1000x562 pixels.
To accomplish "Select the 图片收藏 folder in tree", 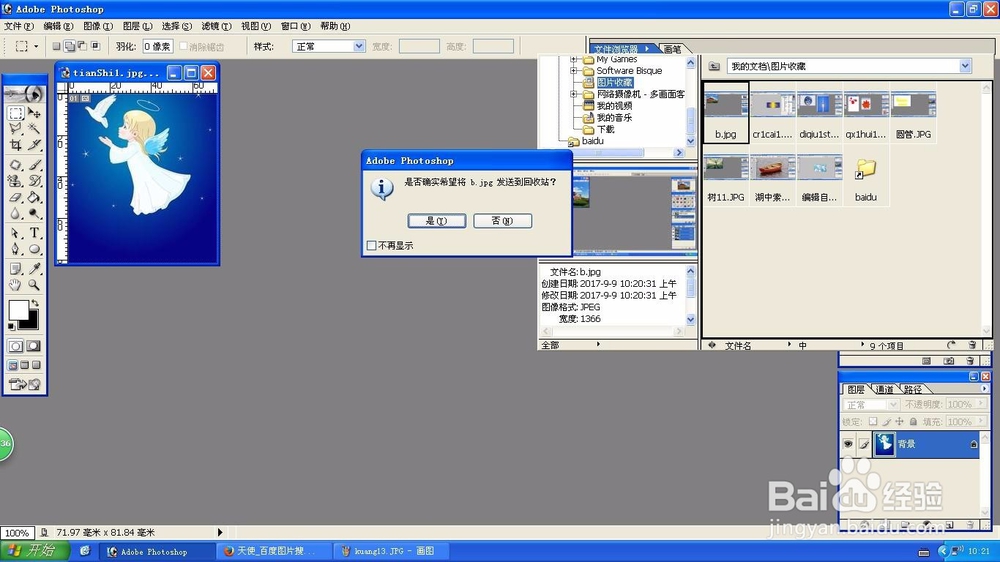I will point(614,82).
